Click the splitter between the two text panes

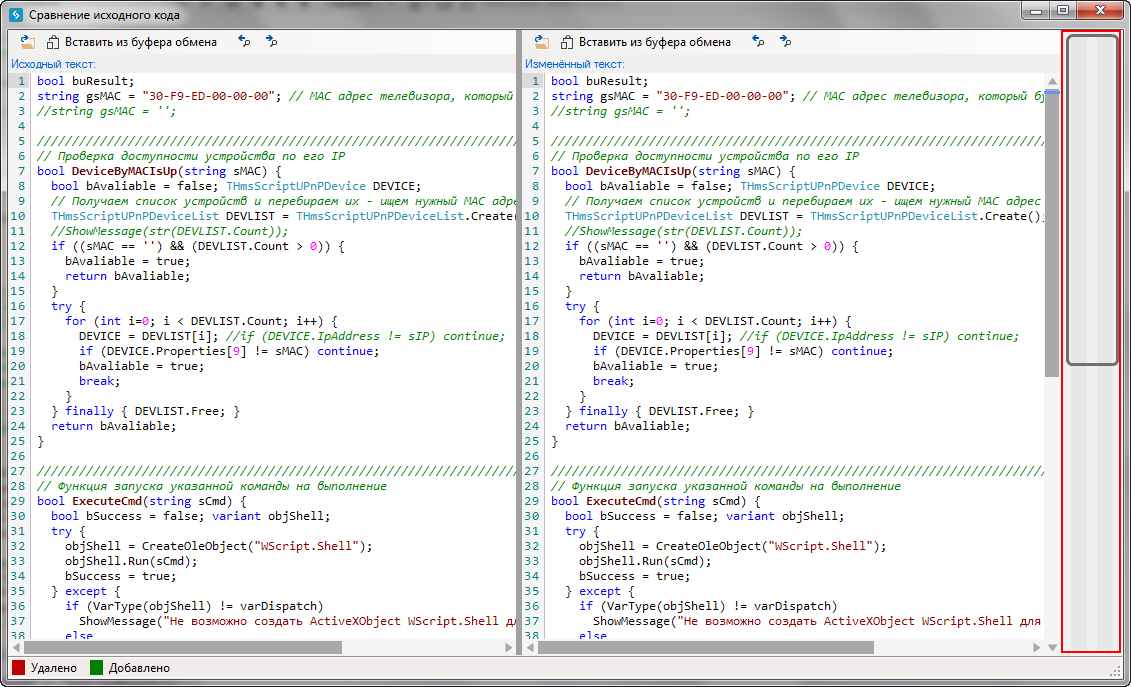pyautogui.click(x=519, y=350)
